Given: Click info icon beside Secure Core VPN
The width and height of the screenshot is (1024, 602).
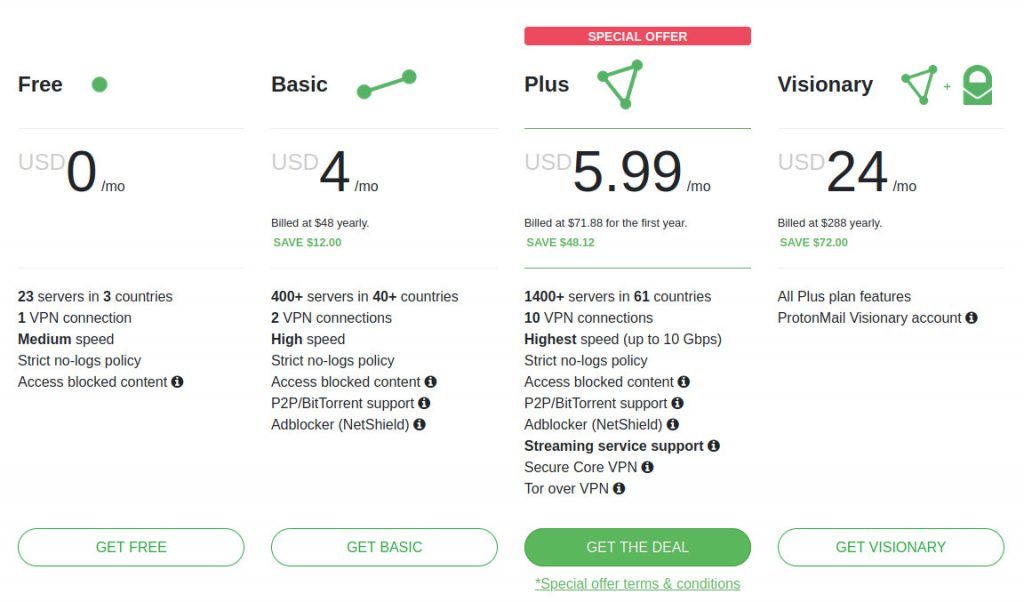Looking at the screenshot, I should point(647,467).
